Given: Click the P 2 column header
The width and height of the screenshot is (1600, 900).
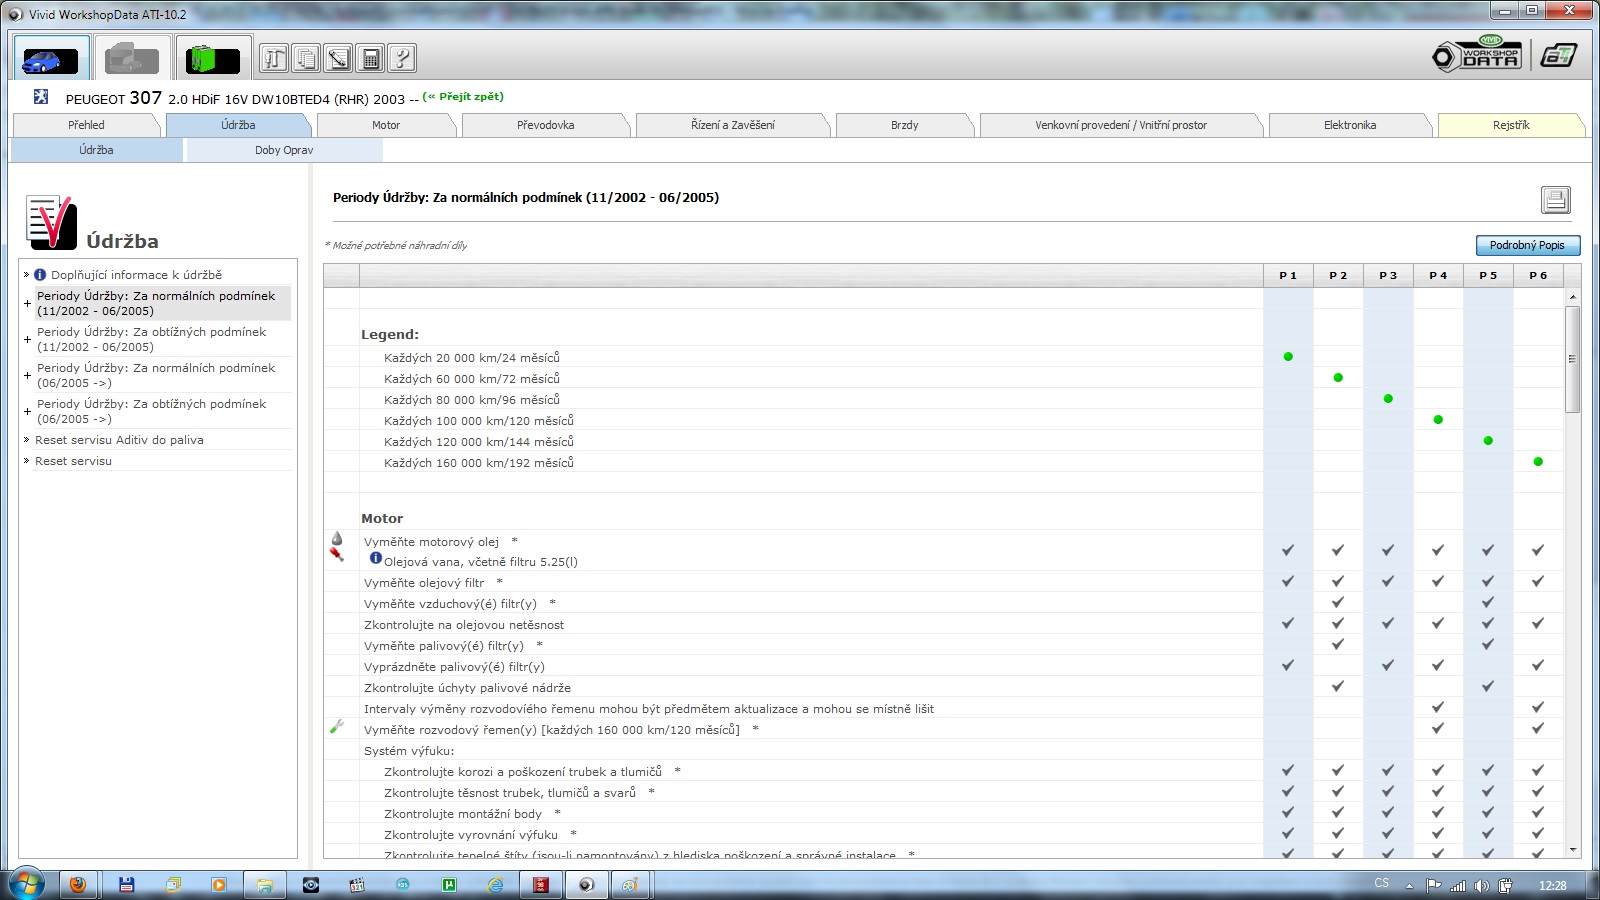Looking at the screenshot, I should [x=1338, y=275].
